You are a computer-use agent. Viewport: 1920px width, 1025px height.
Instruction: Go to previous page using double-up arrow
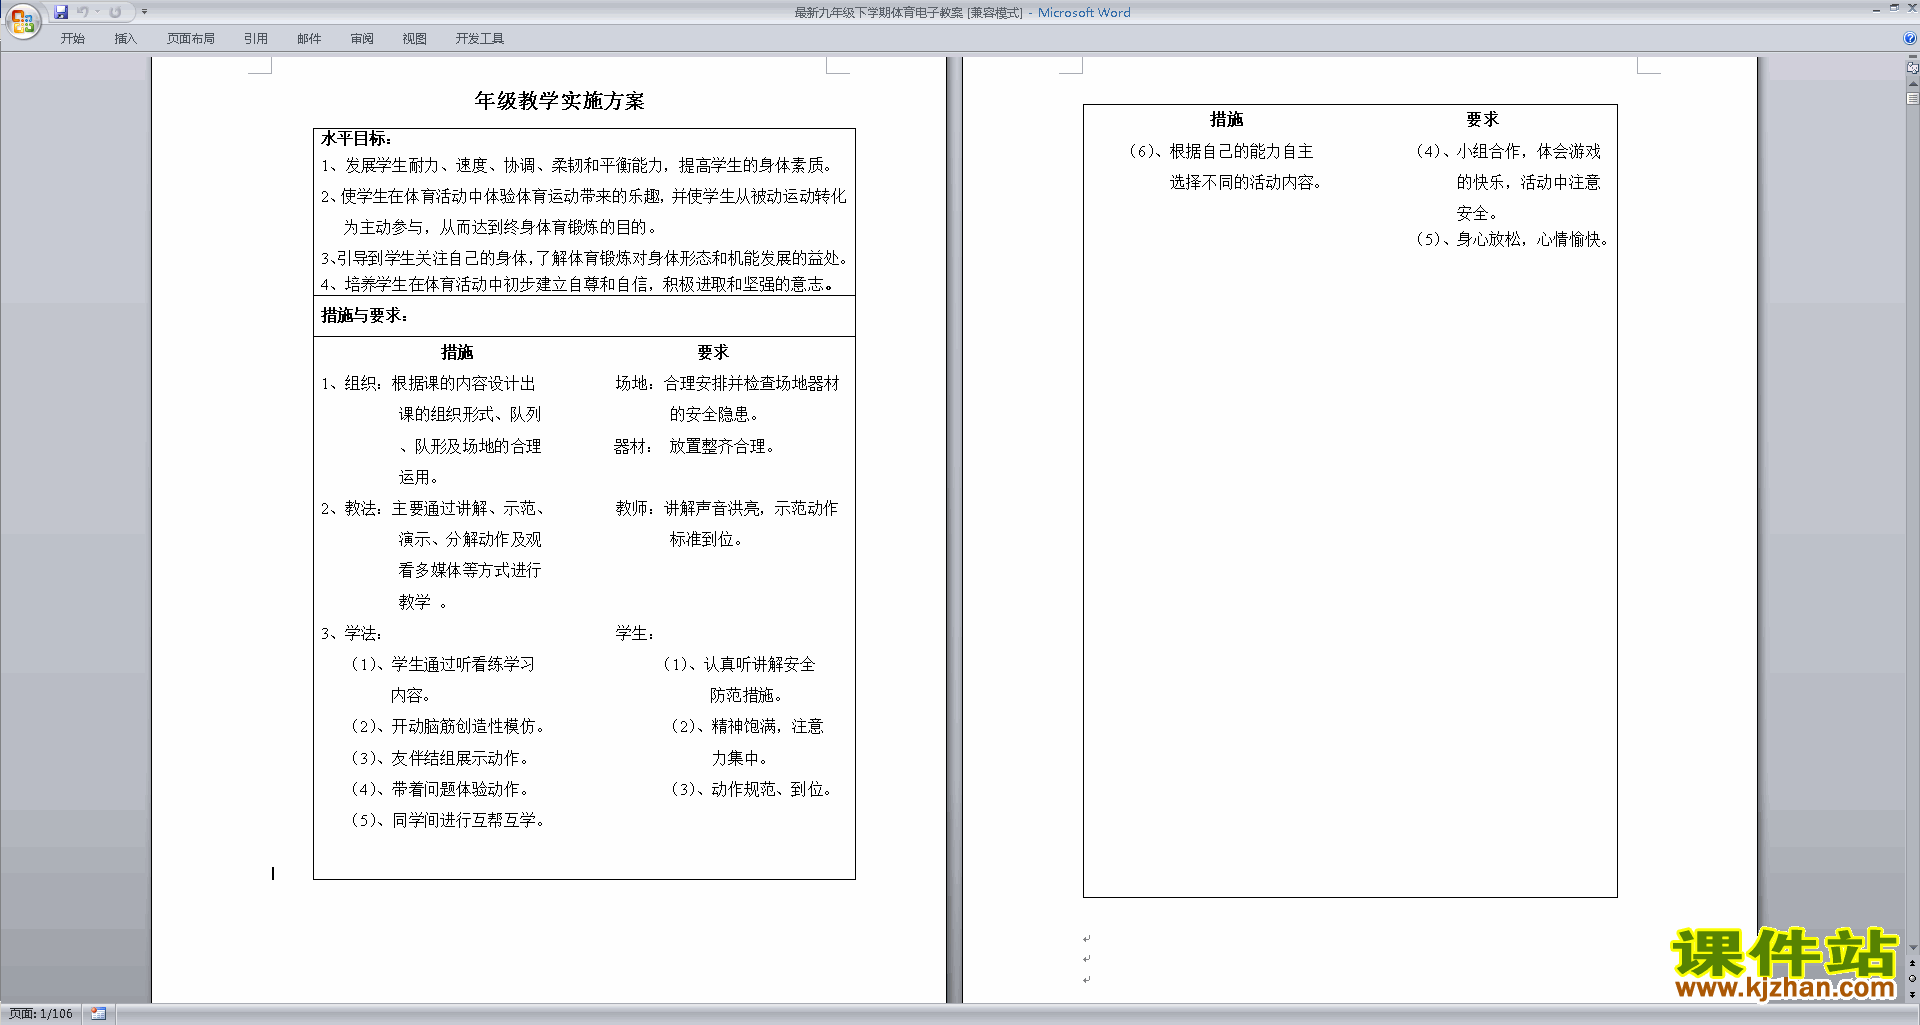click(1912, 963)
